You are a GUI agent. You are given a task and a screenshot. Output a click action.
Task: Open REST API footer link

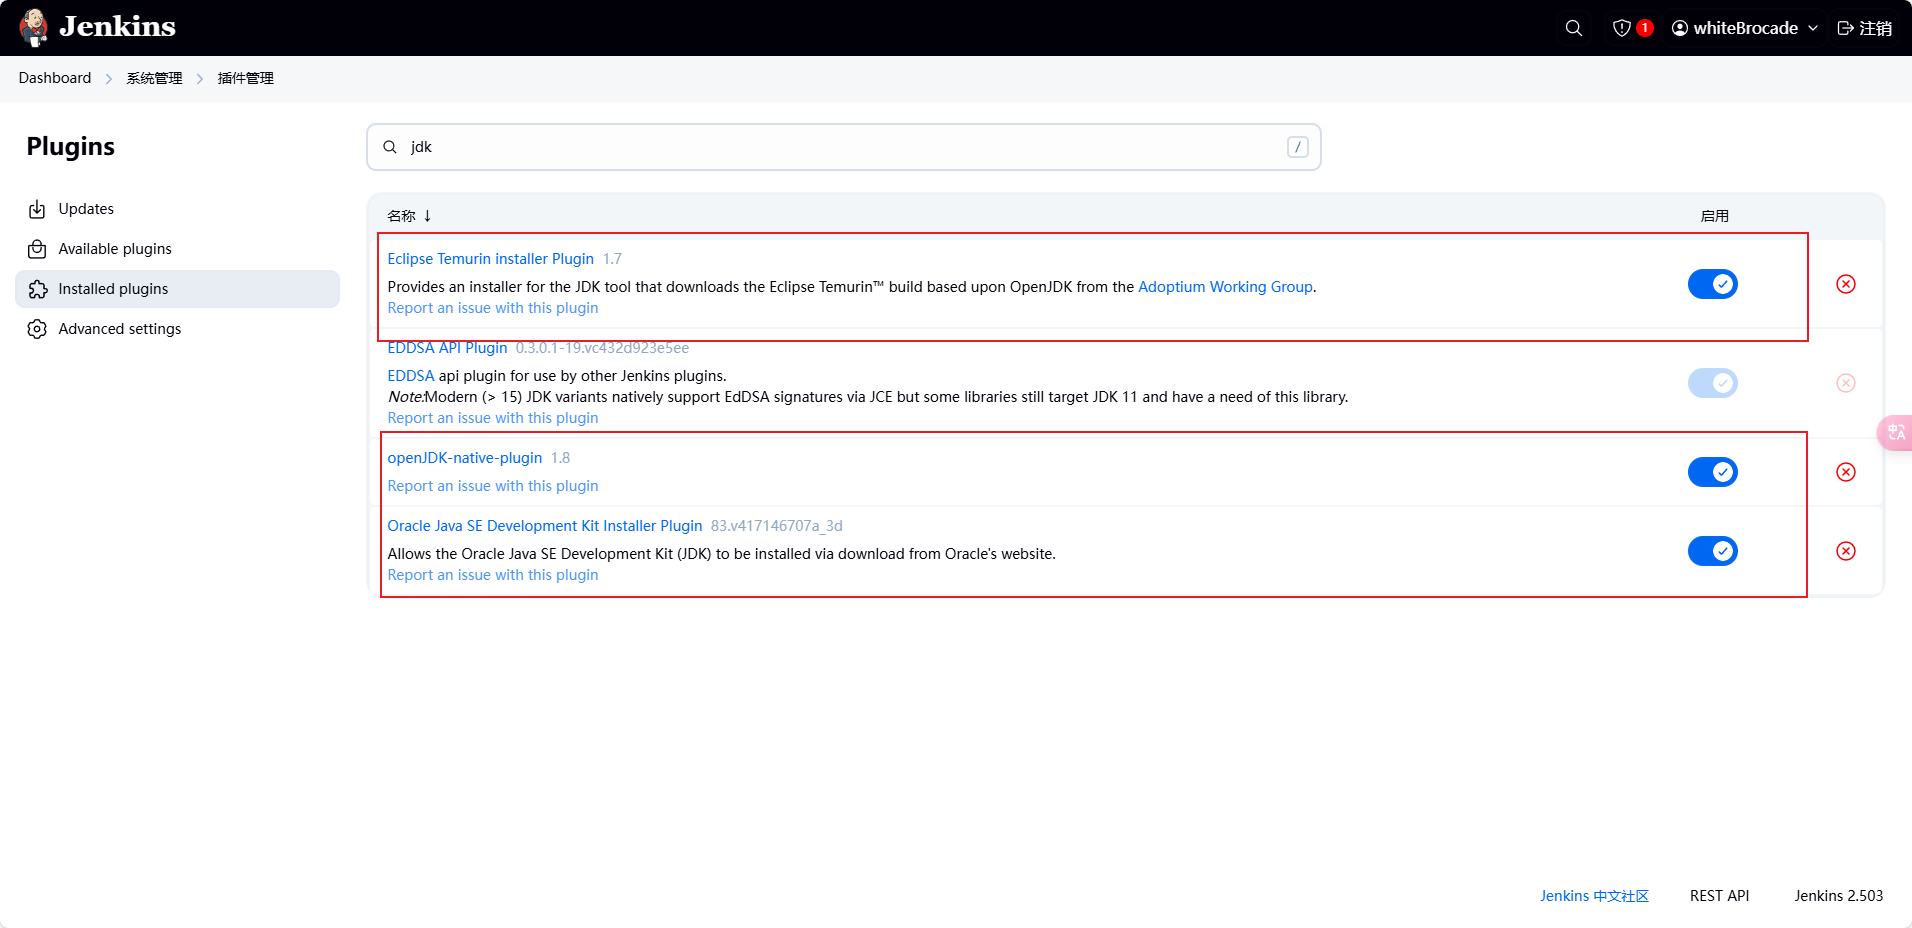[x=1720, y=896]
